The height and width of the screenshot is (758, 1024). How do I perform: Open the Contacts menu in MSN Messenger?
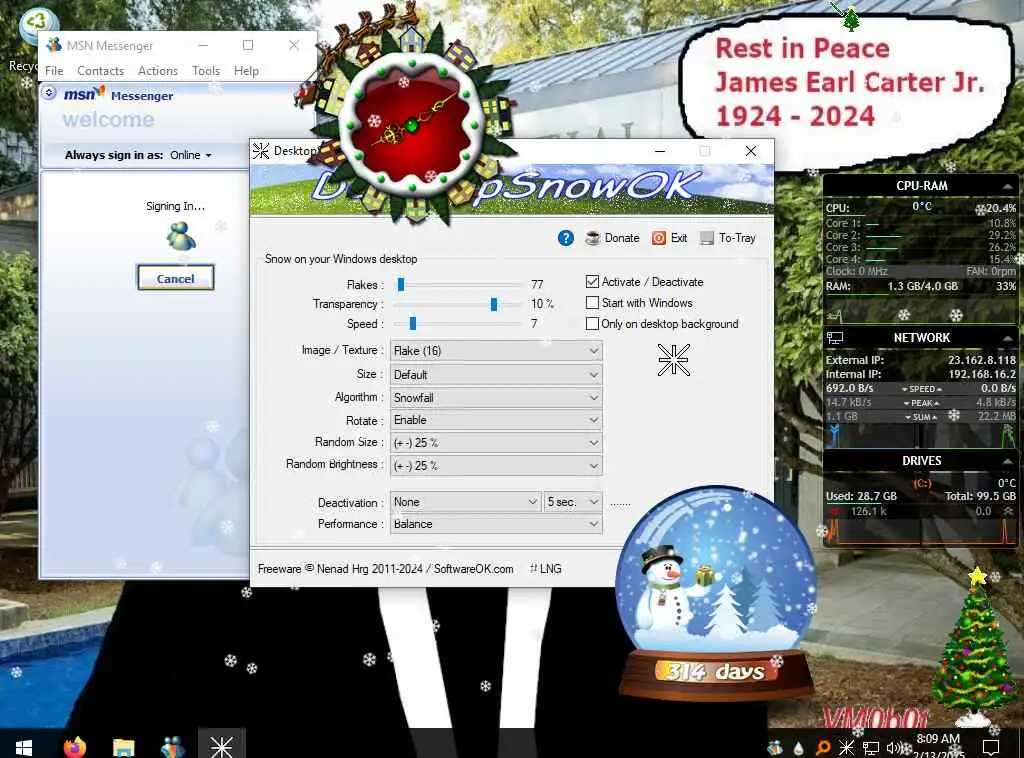(x=101, y=71)
